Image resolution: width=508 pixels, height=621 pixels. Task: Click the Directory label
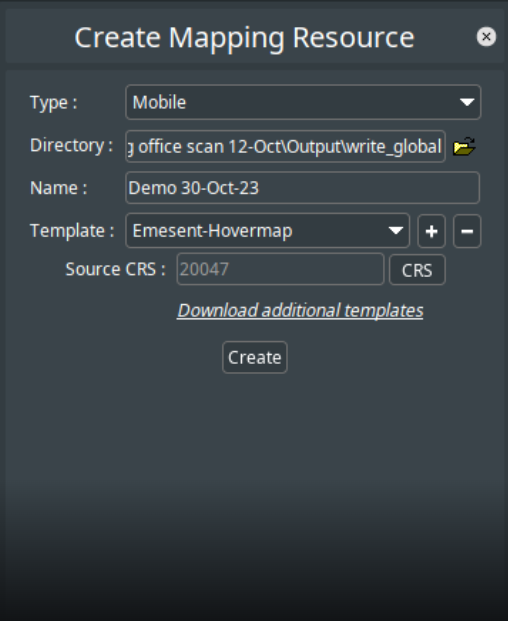(x=72, y=145)
